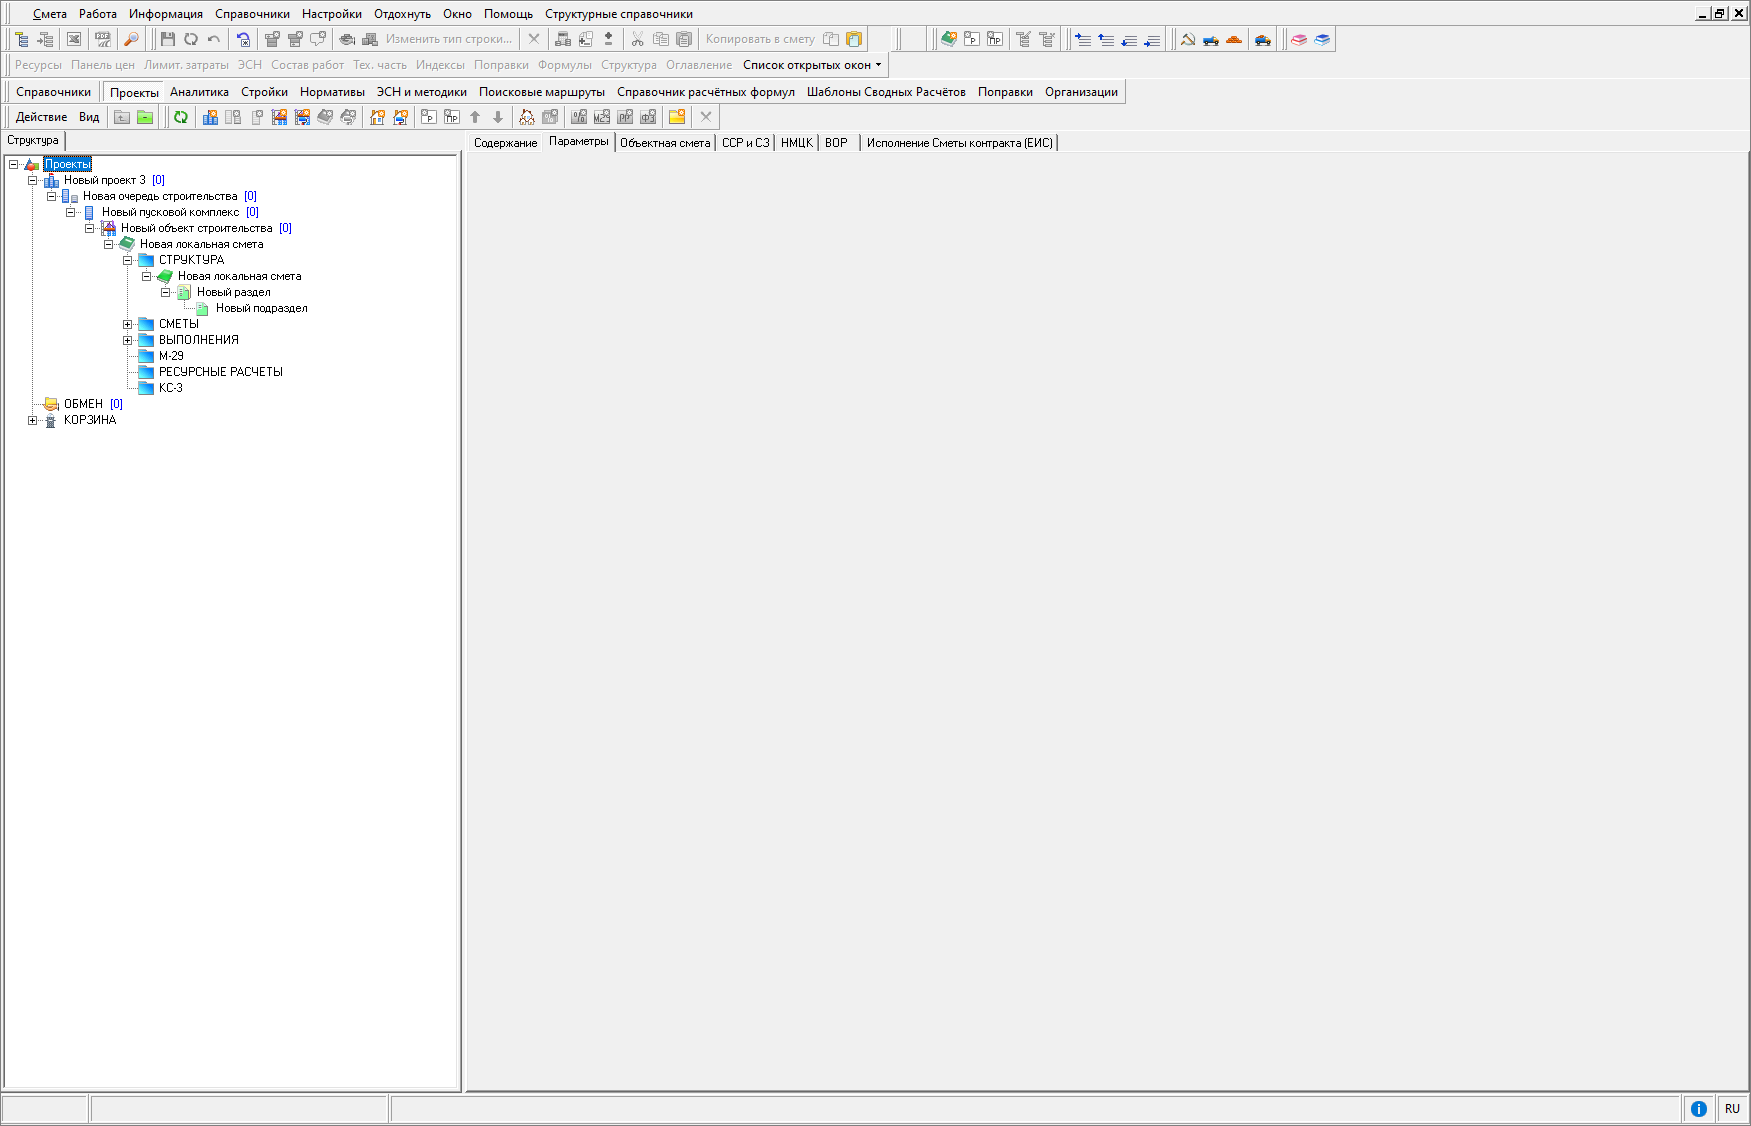The width and height of the screenshot is (1751, 1126).
Task: Click the Действие button
Action: (42, 117)
